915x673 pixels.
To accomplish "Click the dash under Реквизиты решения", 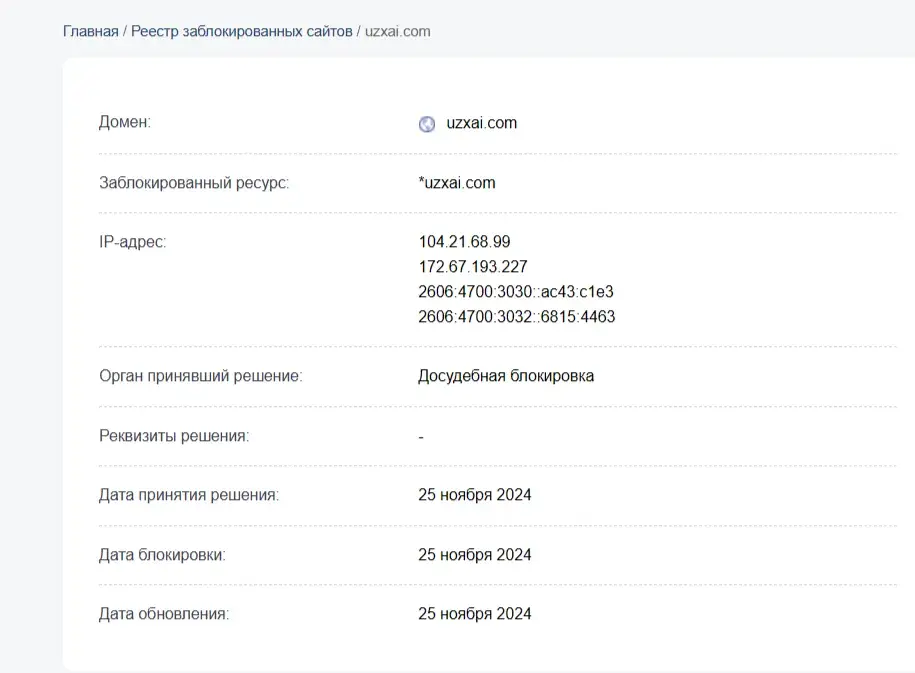I will 421,437.
